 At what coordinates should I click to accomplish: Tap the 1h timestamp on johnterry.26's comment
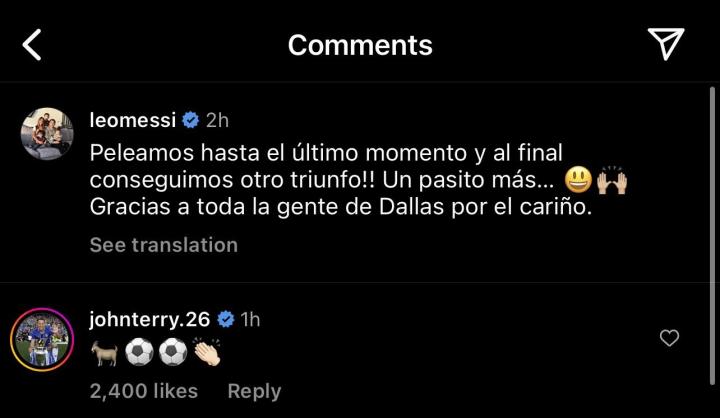(251, 319)
